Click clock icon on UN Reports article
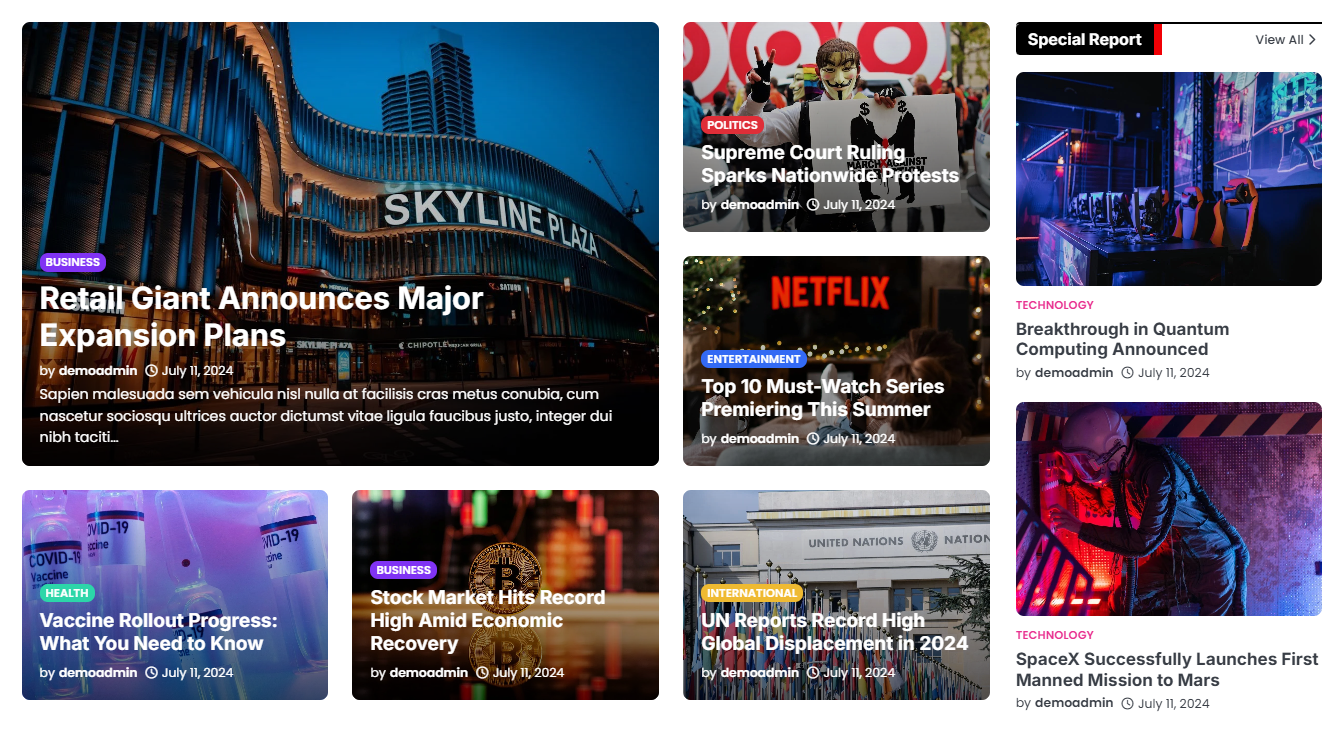Viewport: 1342px width, 740px height. click(x=813, y=673)
